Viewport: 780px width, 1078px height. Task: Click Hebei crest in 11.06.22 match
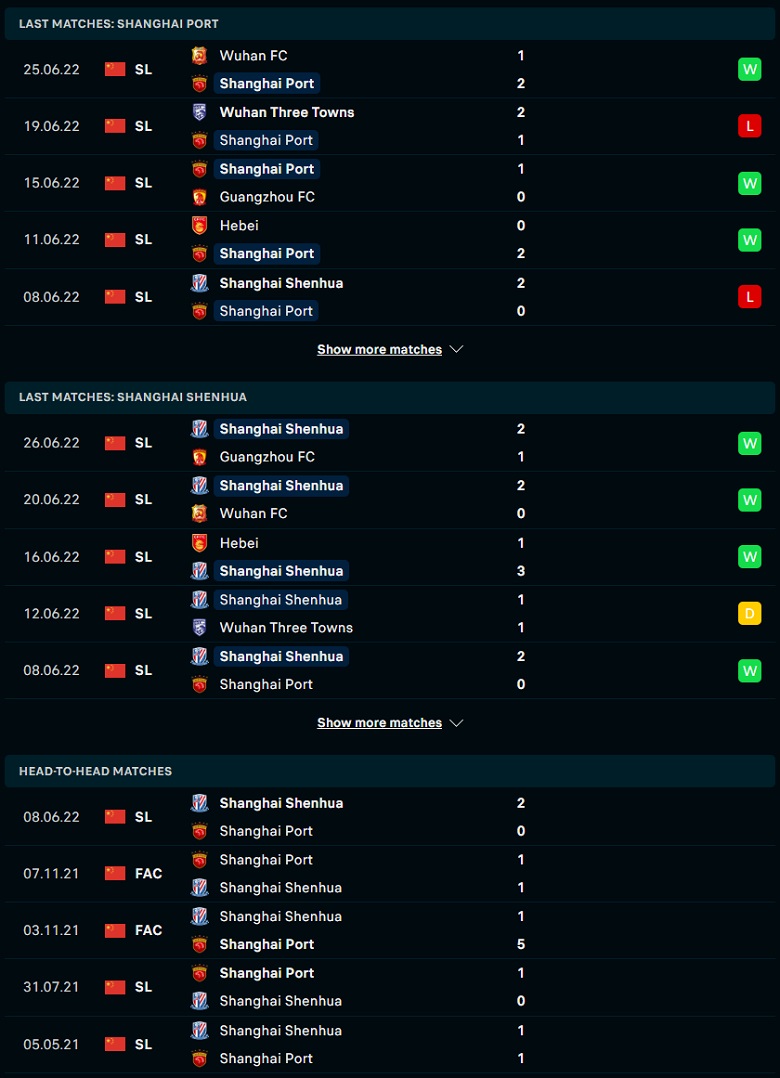tap(199, 226)
